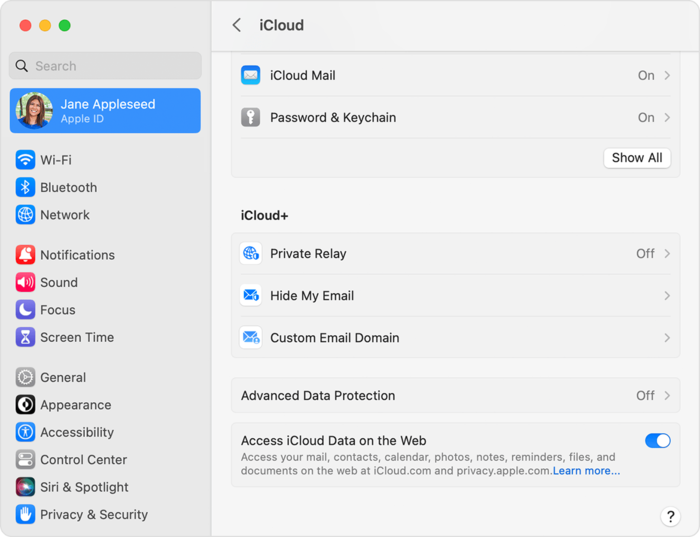Click the Custom Email Domain icon
This screenshot has width=700, height=537.
click(251, 337)
